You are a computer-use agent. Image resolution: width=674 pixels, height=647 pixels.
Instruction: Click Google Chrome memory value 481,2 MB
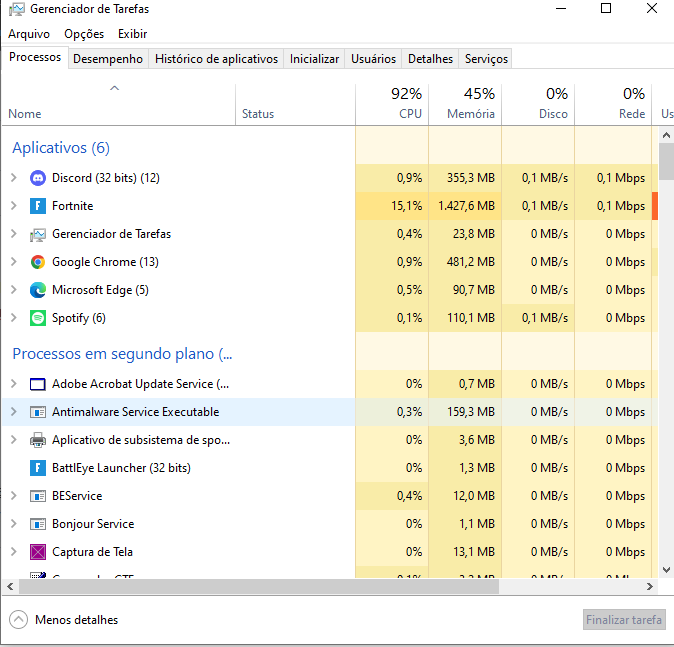pos(471,262)
